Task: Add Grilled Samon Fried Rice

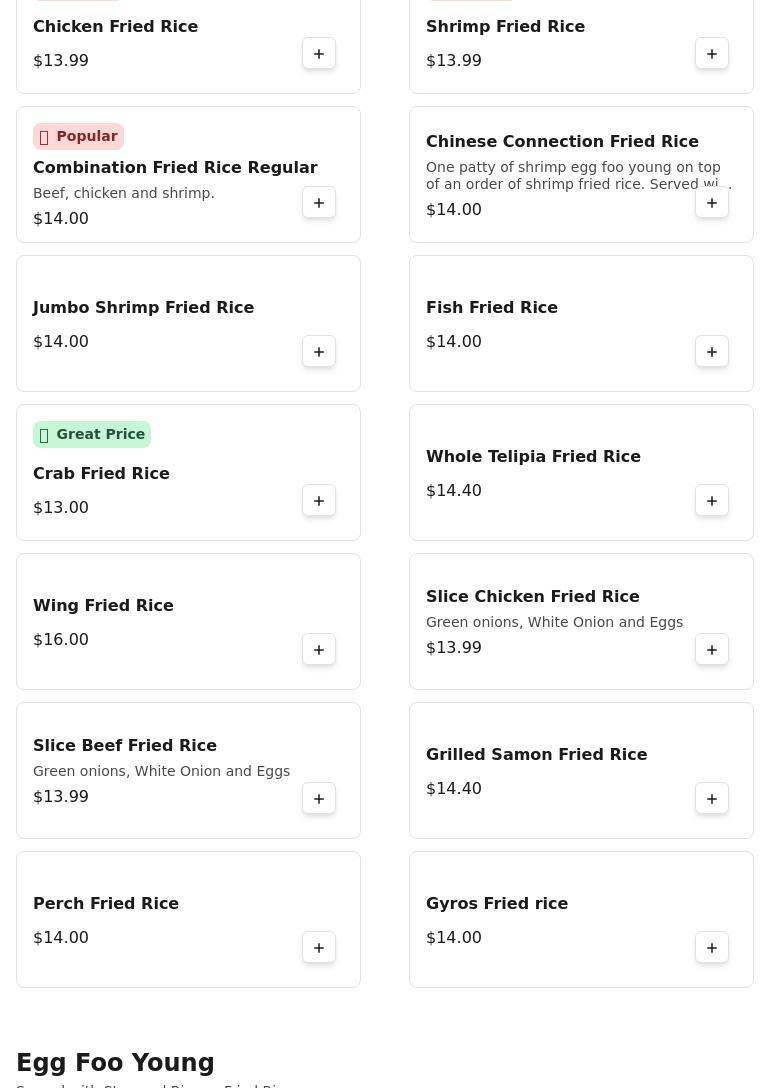Action: click(712, 799)
